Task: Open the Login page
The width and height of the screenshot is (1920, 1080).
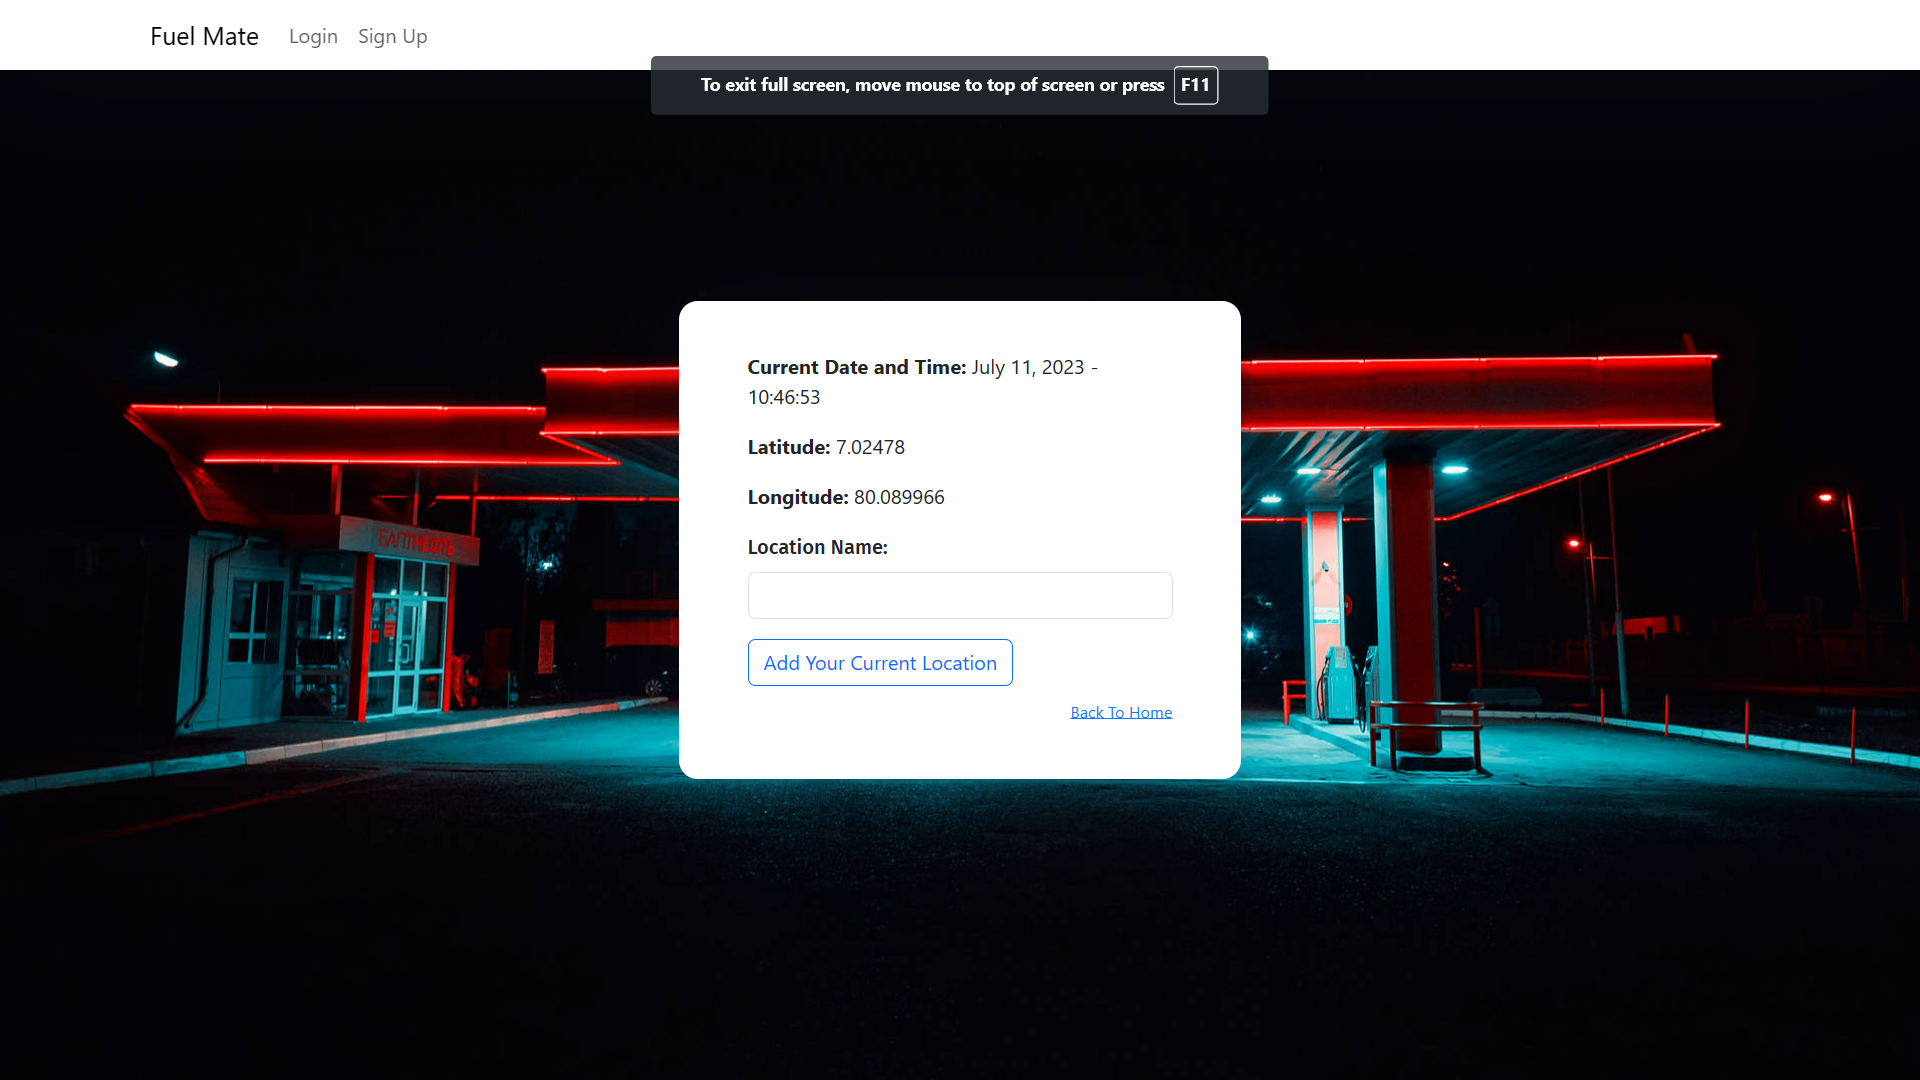Action: coord(313,36)
